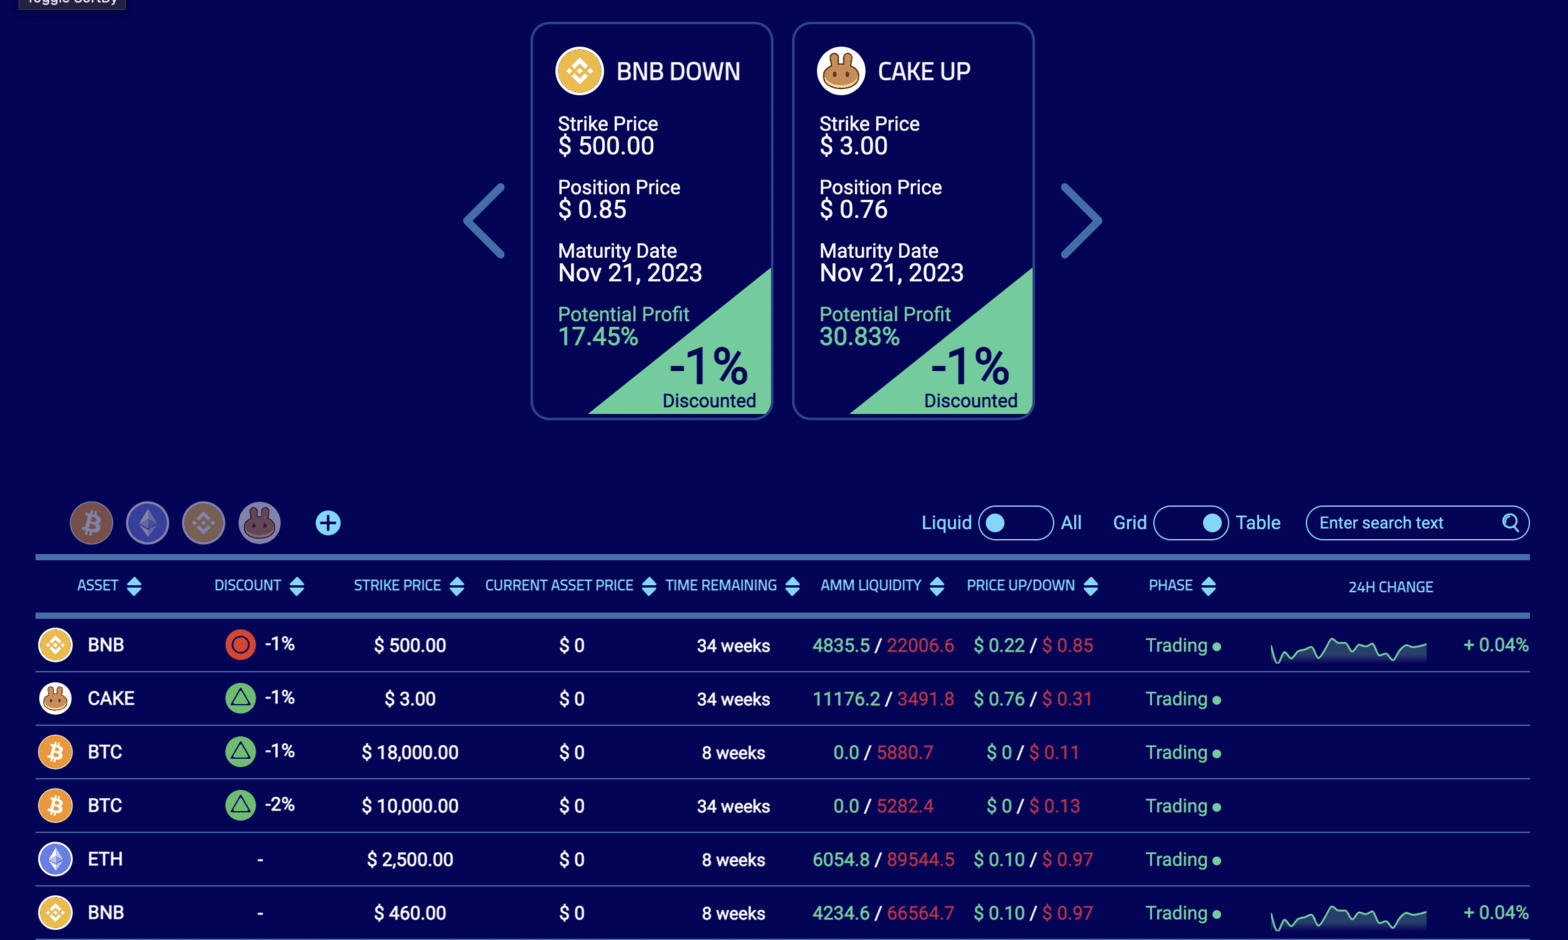Viewport: 1568px width, 940px height.
Task: Click BNB icon in $460.00 strike row
Action: 55,912
